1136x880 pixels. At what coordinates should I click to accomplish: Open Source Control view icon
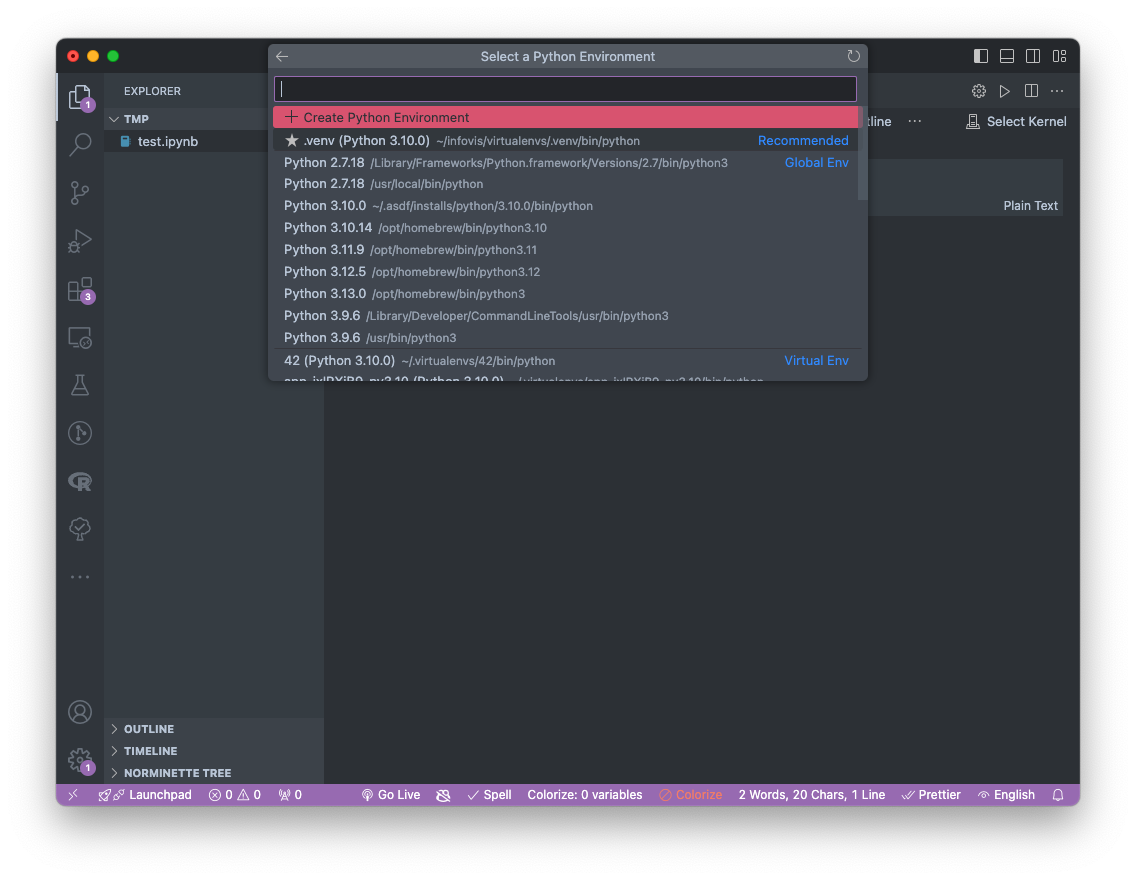80,193
